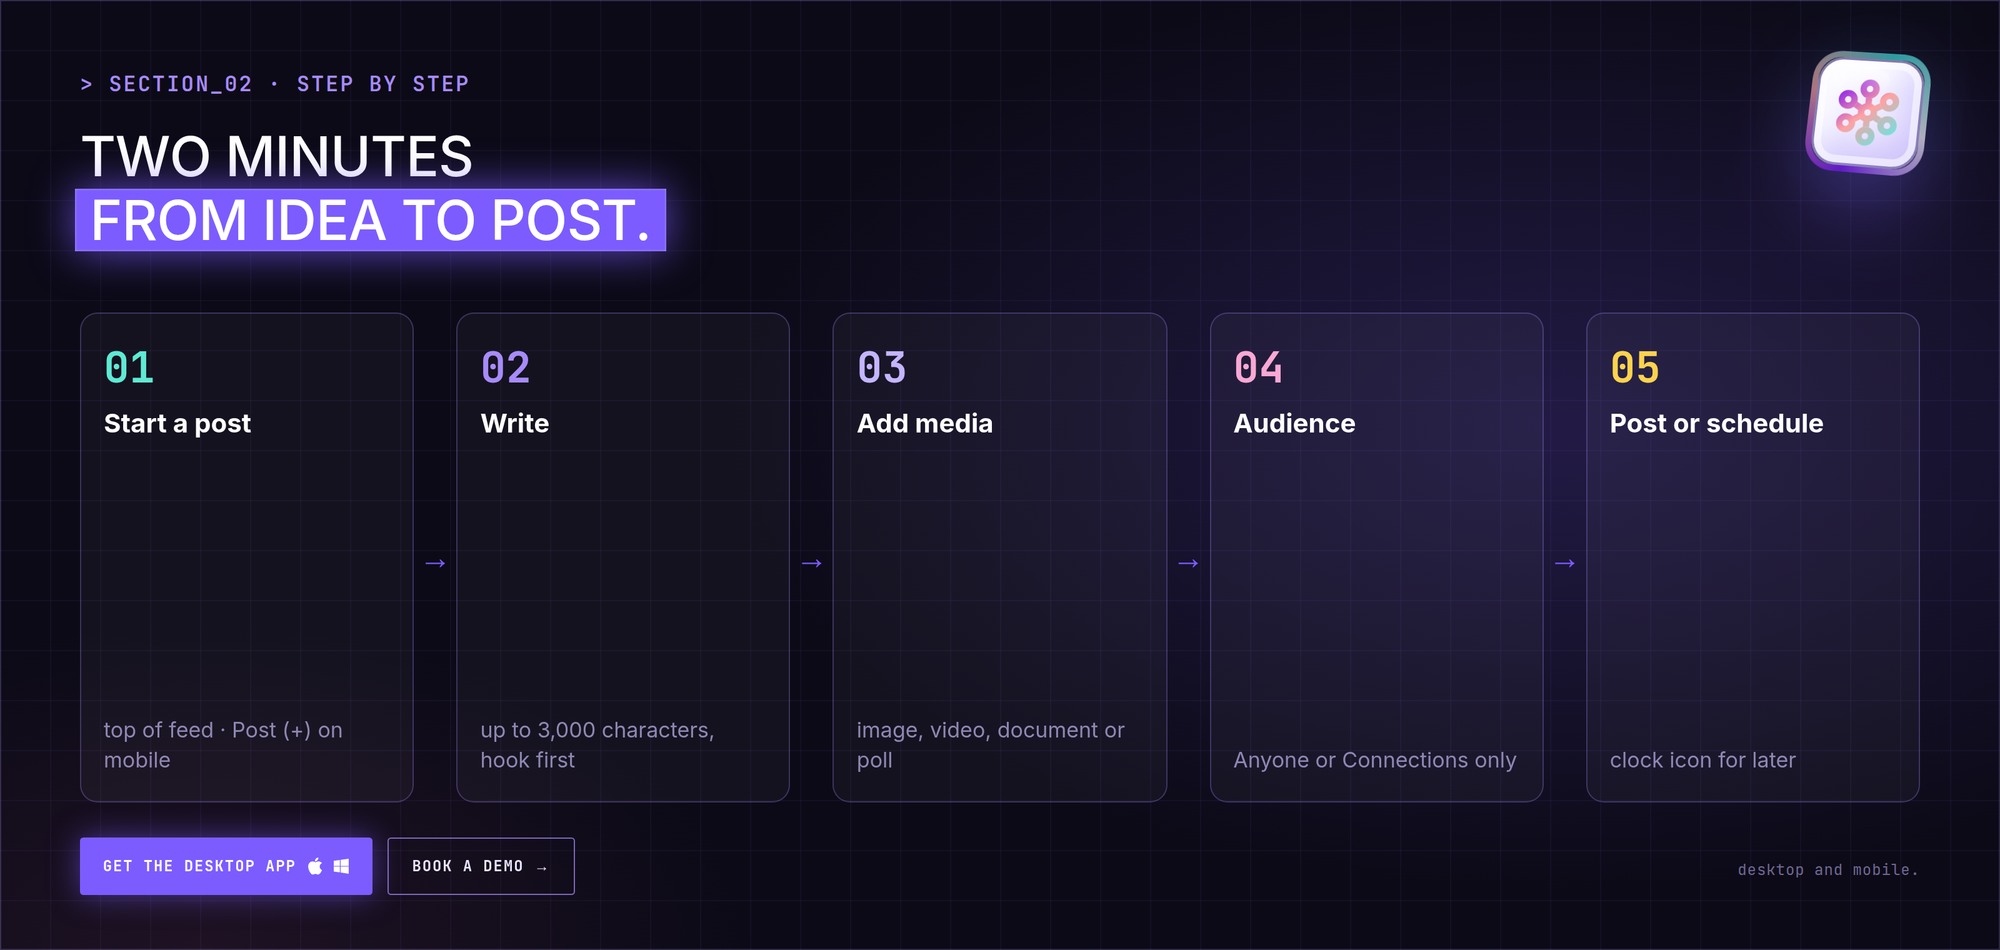This screenshot has height=950, width=2000.
Task: Click the text 'image, video, document or poll'
Action: [x=991, y=745]
